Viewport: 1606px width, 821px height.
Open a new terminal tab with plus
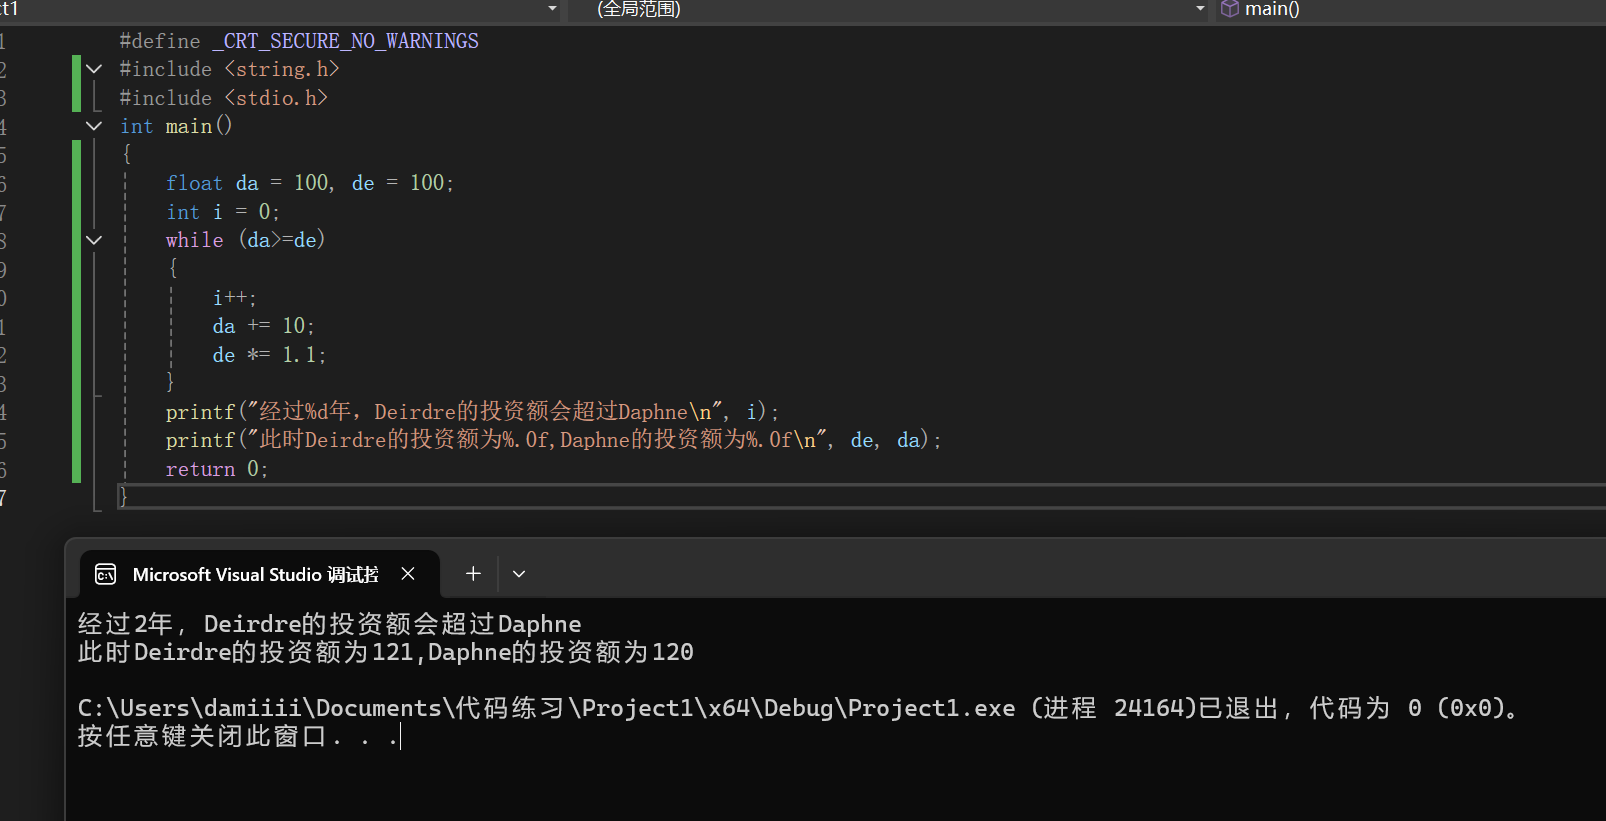coord(473,574)
